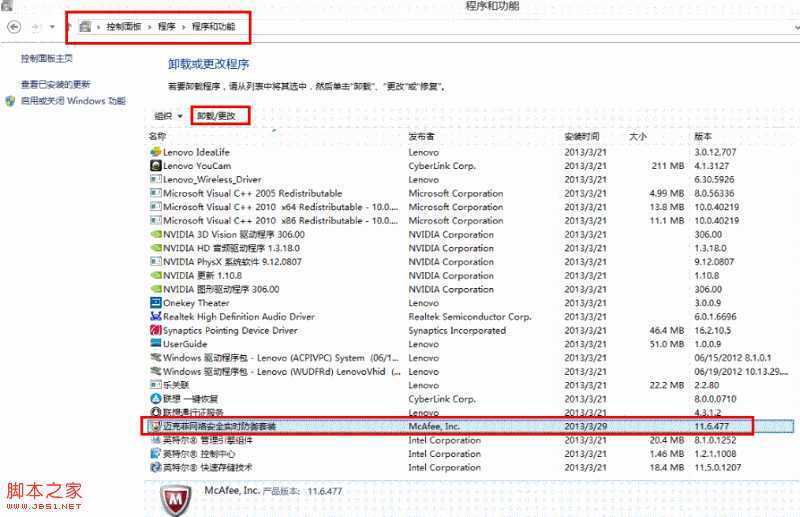Click the Visual C++ 2010 x86 icon
The width and height of the screenshot is (800, 517).
coord(156,220)
